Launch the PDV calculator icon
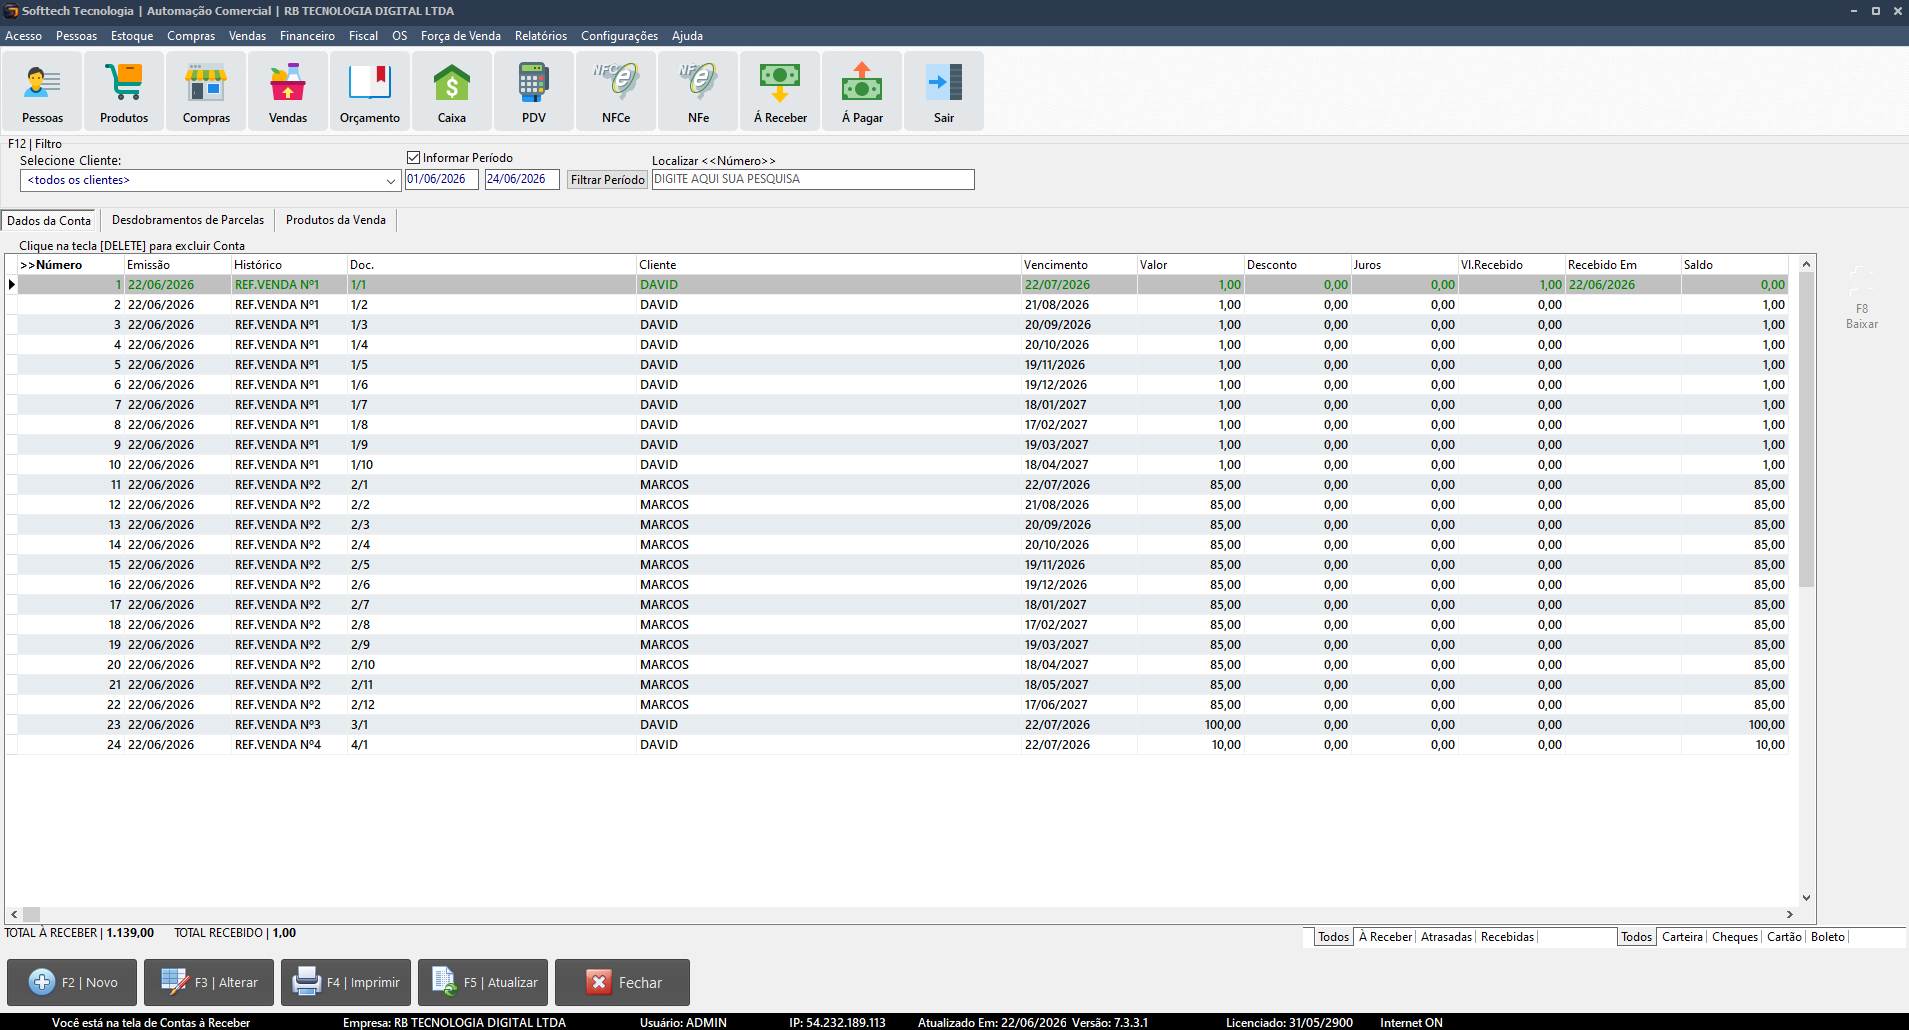This screenshot has width=1909, height=1030. click(534, 91)
